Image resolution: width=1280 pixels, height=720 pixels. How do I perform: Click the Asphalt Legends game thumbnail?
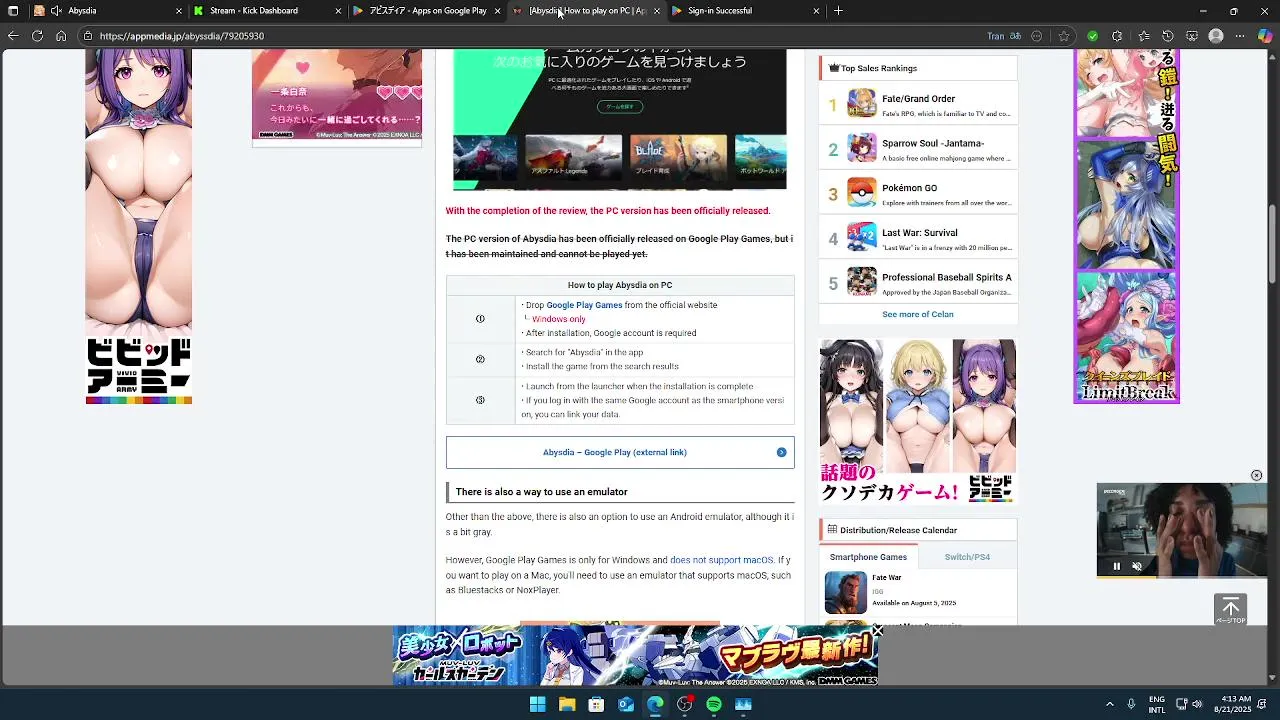pyautogui.click(x=574, y=157)
